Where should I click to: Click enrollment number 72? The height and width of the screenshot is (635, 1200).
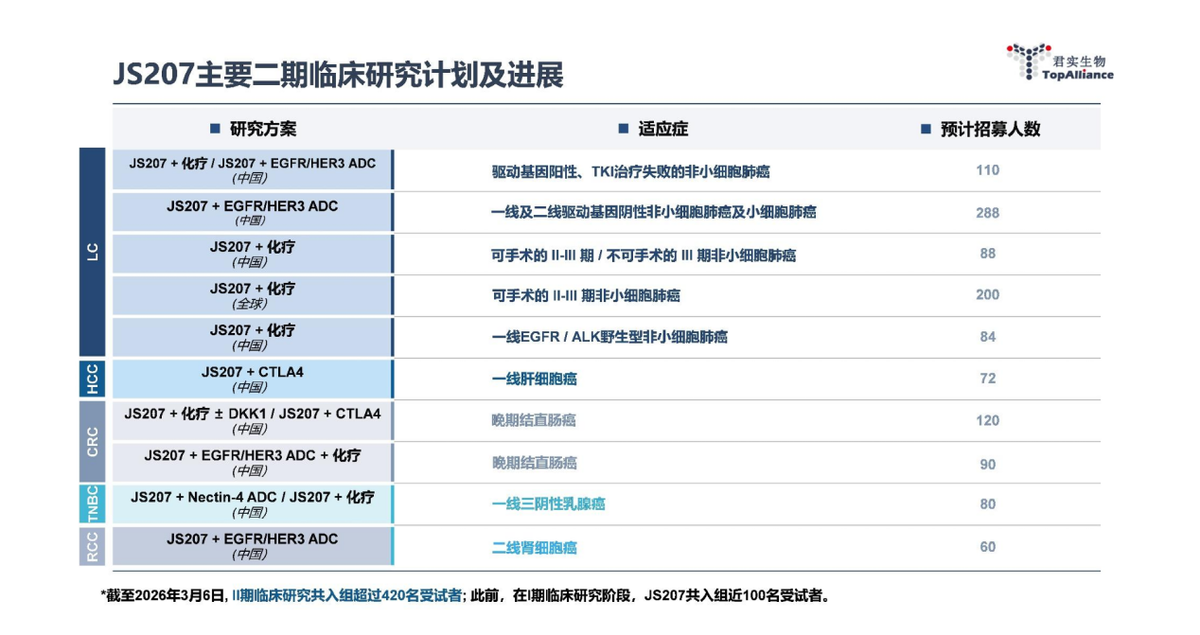pos(988,379)
